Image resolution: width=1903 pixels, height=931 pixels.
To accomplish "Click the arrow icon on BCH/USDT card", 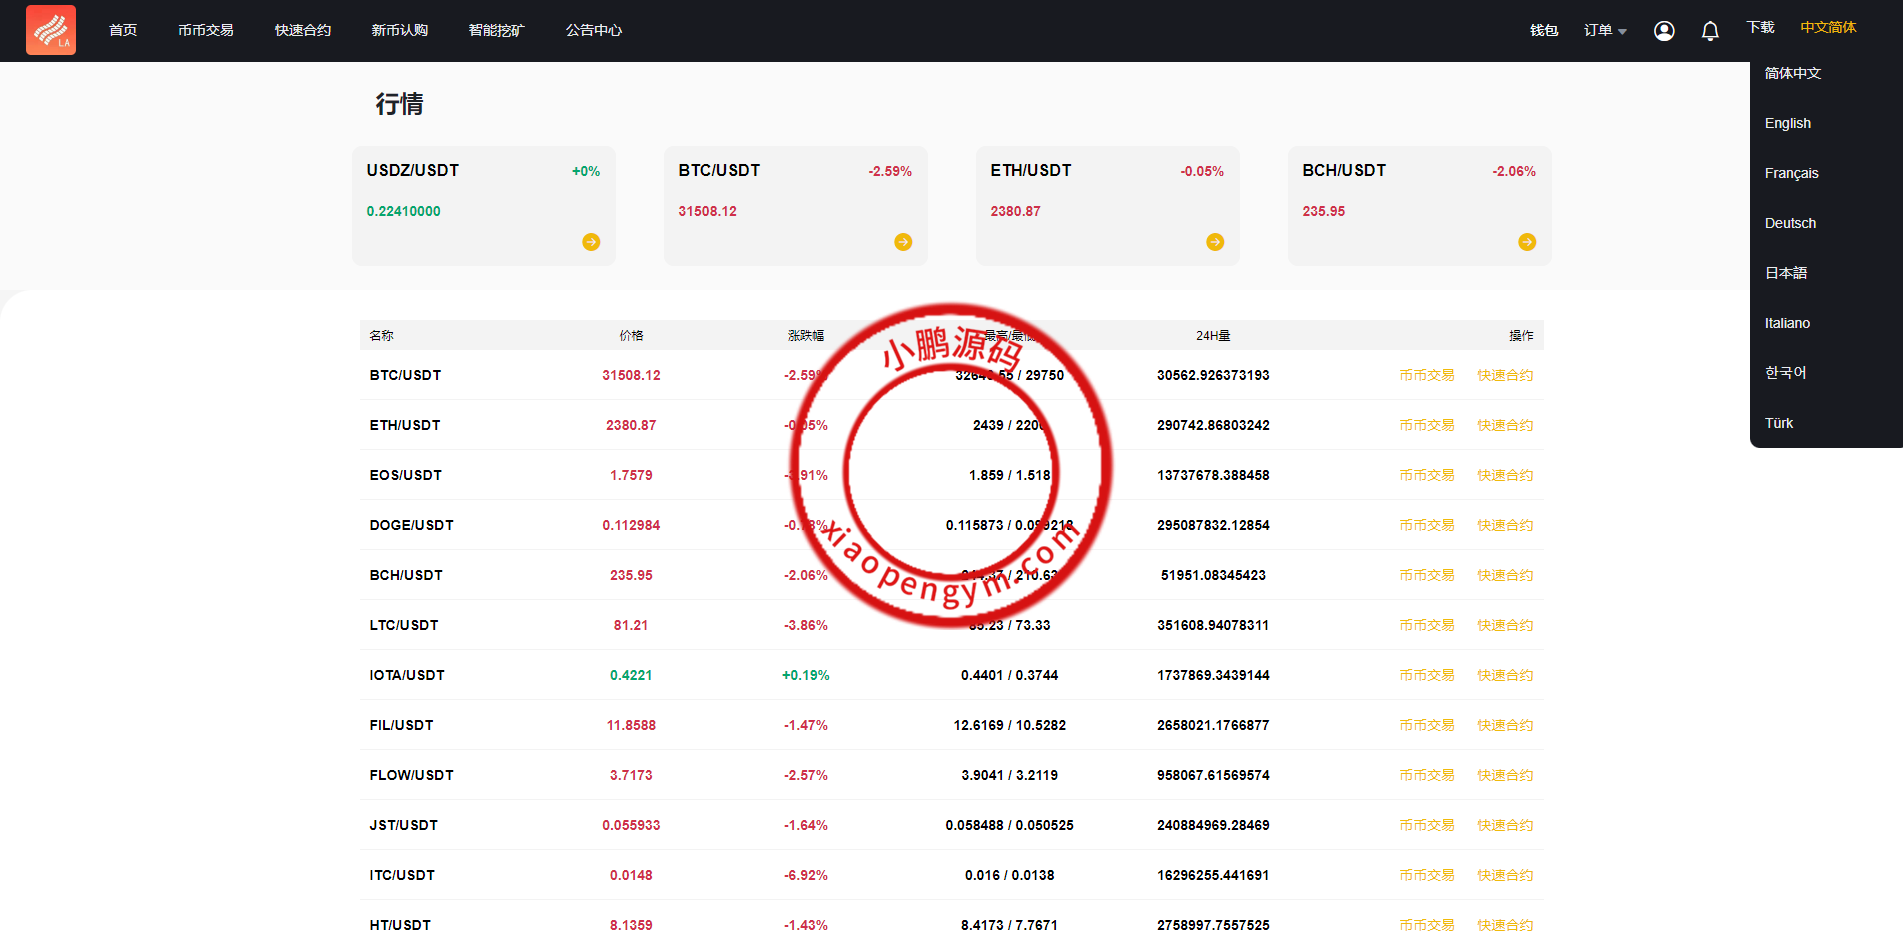I will [1527, 242].
